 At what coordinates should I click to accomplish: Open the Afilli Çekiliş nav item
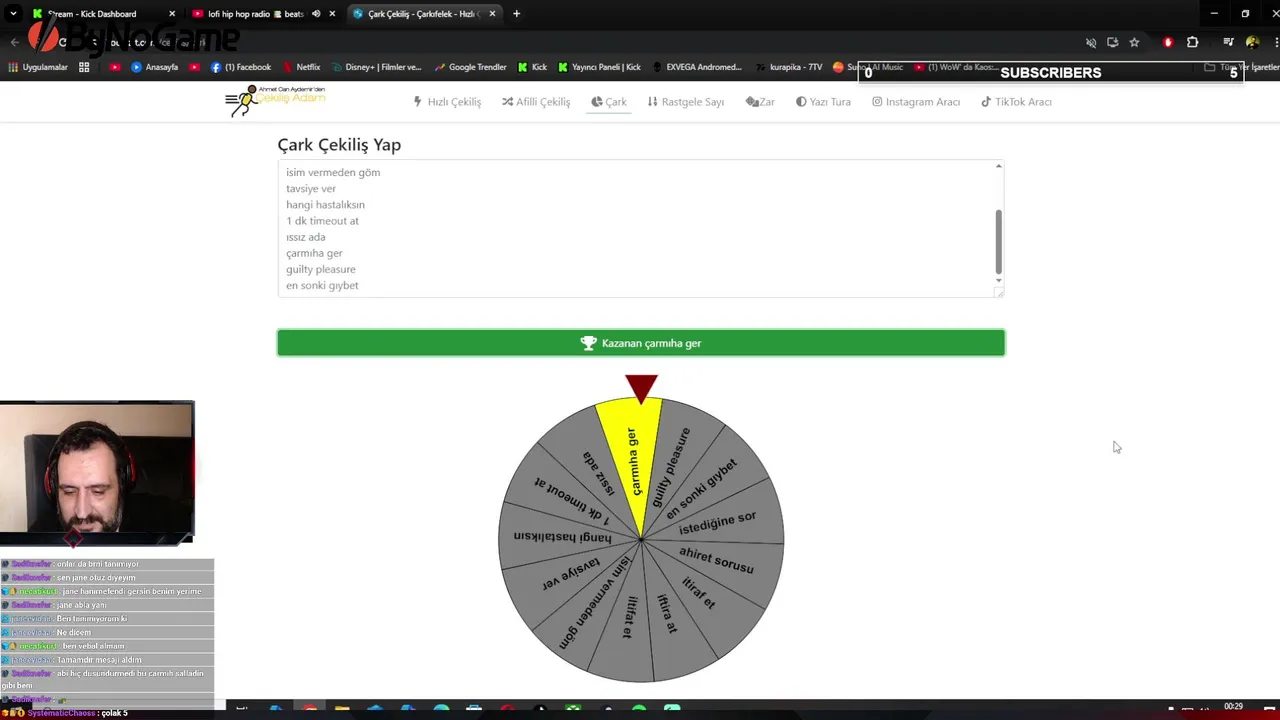[x=536, y=102]
